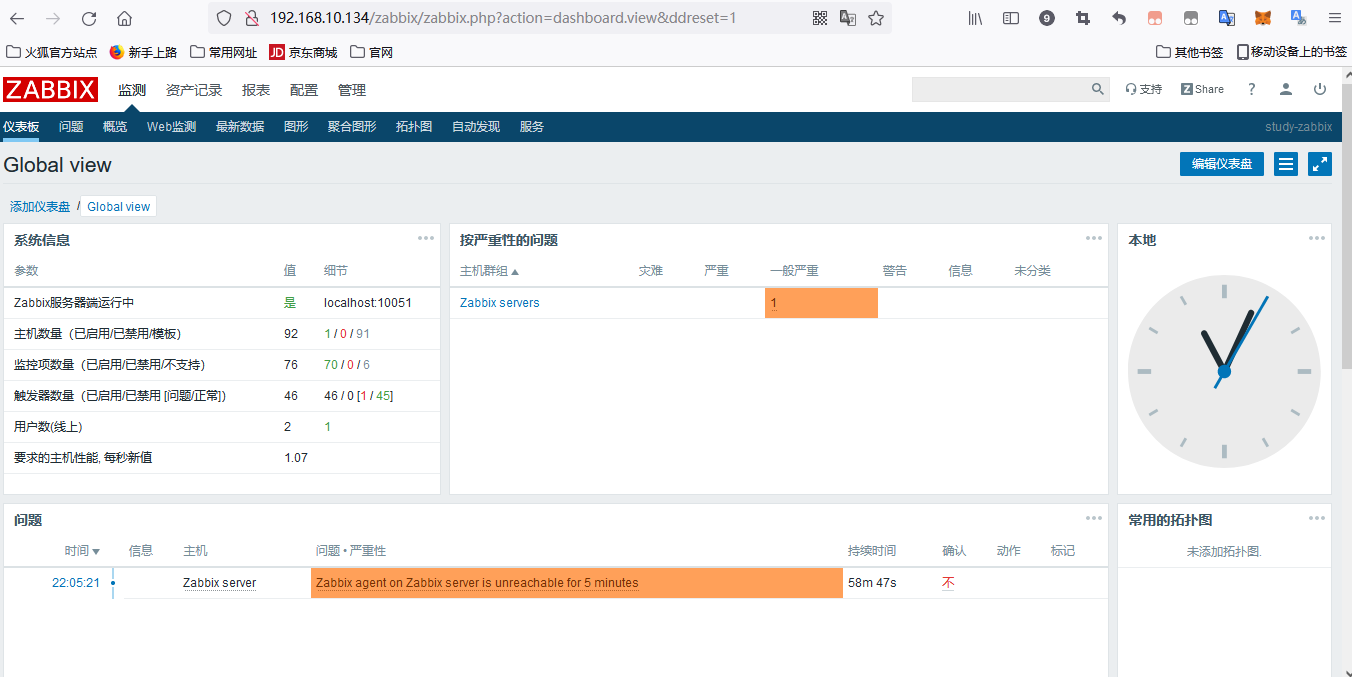
Task: Click the curved undo arrow extension icon
Action: click(x=1119, y=18)
